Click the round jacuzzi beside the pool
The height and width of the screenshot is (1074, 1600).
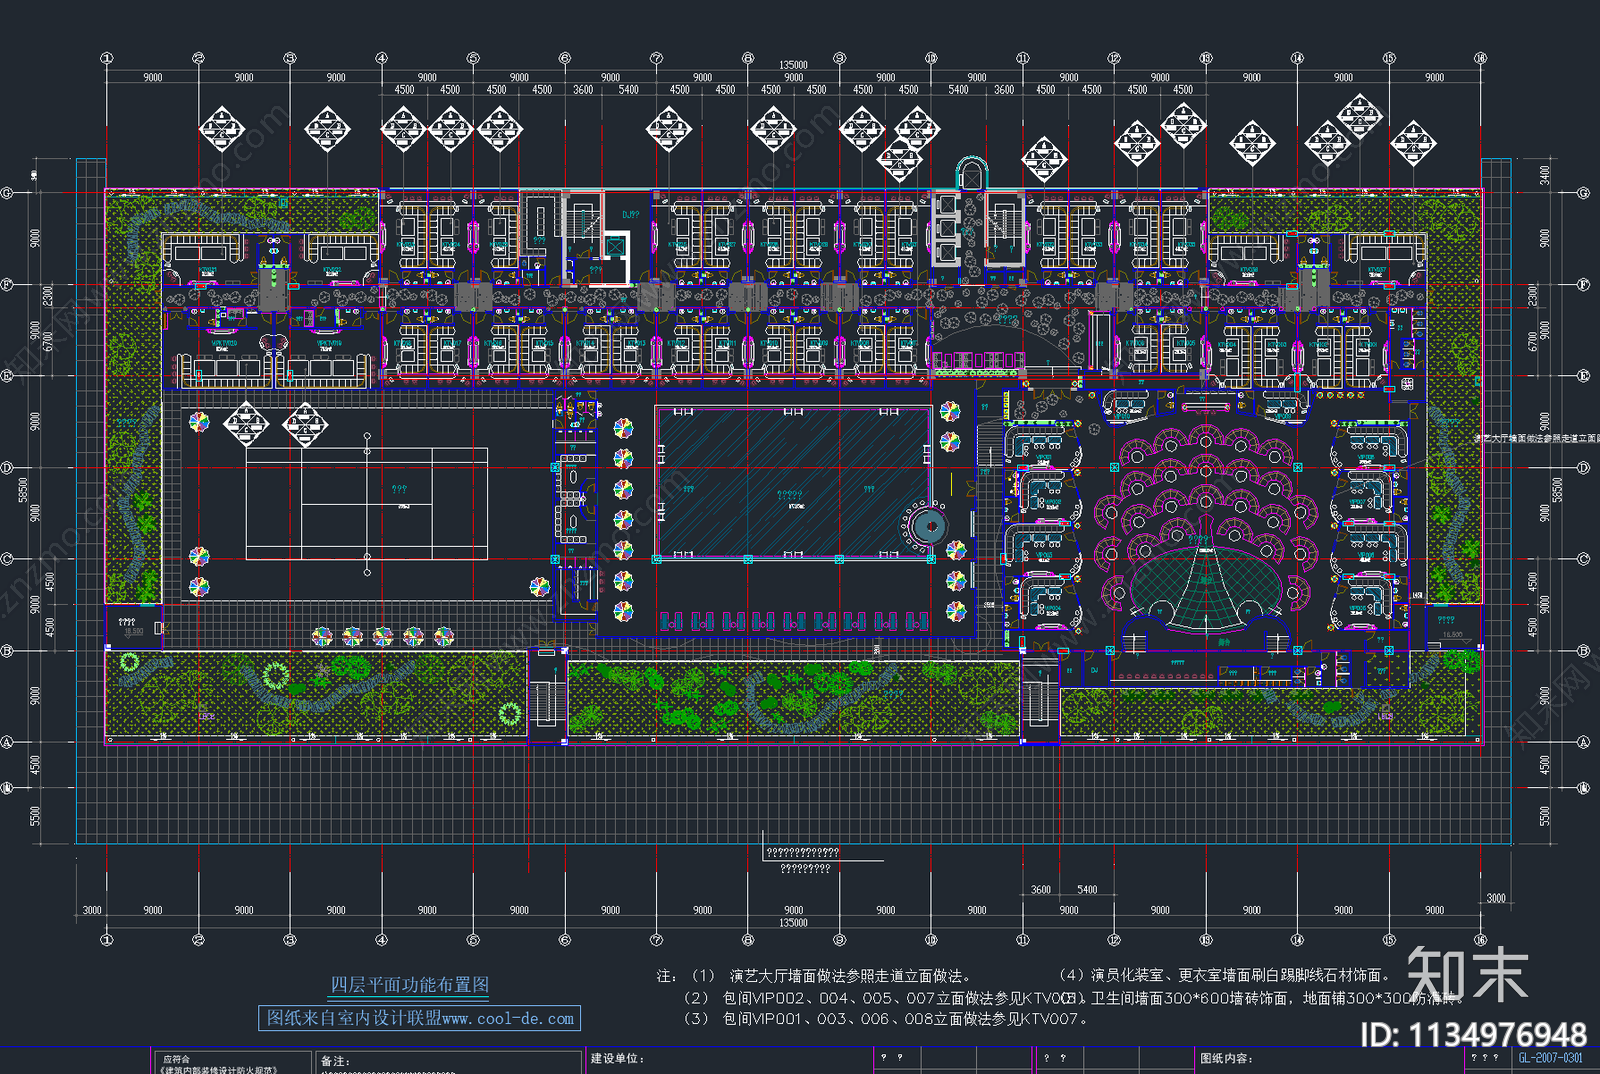[929, 525]
